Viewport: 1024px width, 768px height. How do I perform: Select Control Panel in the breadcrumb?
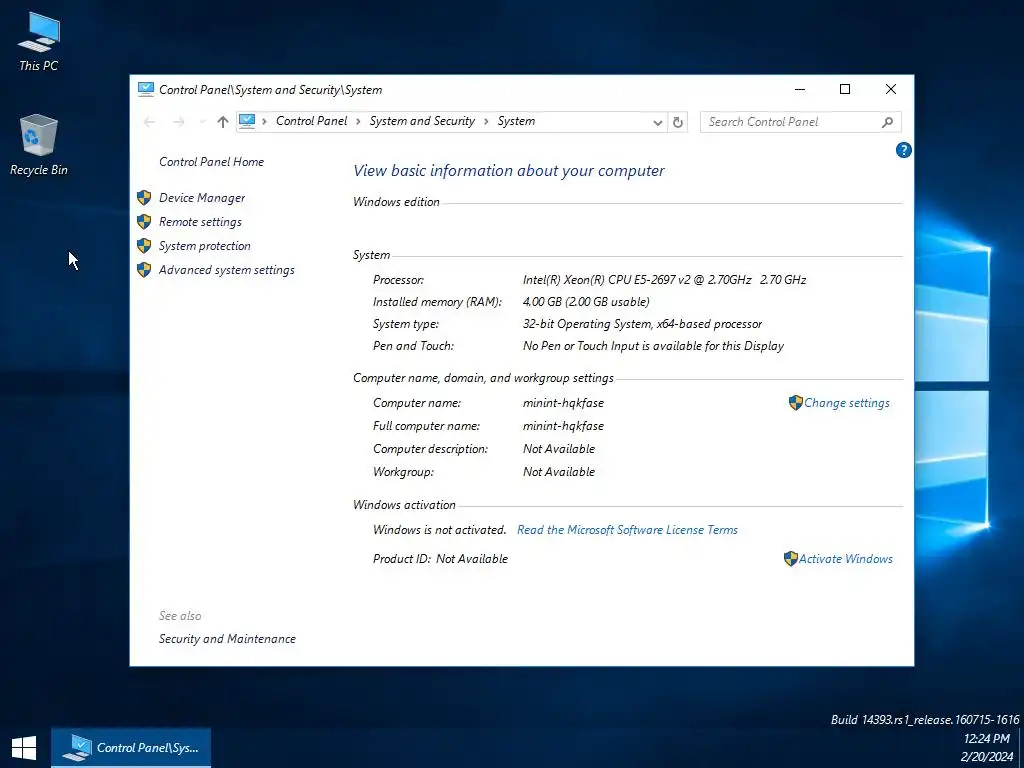[x=312, y=121]
